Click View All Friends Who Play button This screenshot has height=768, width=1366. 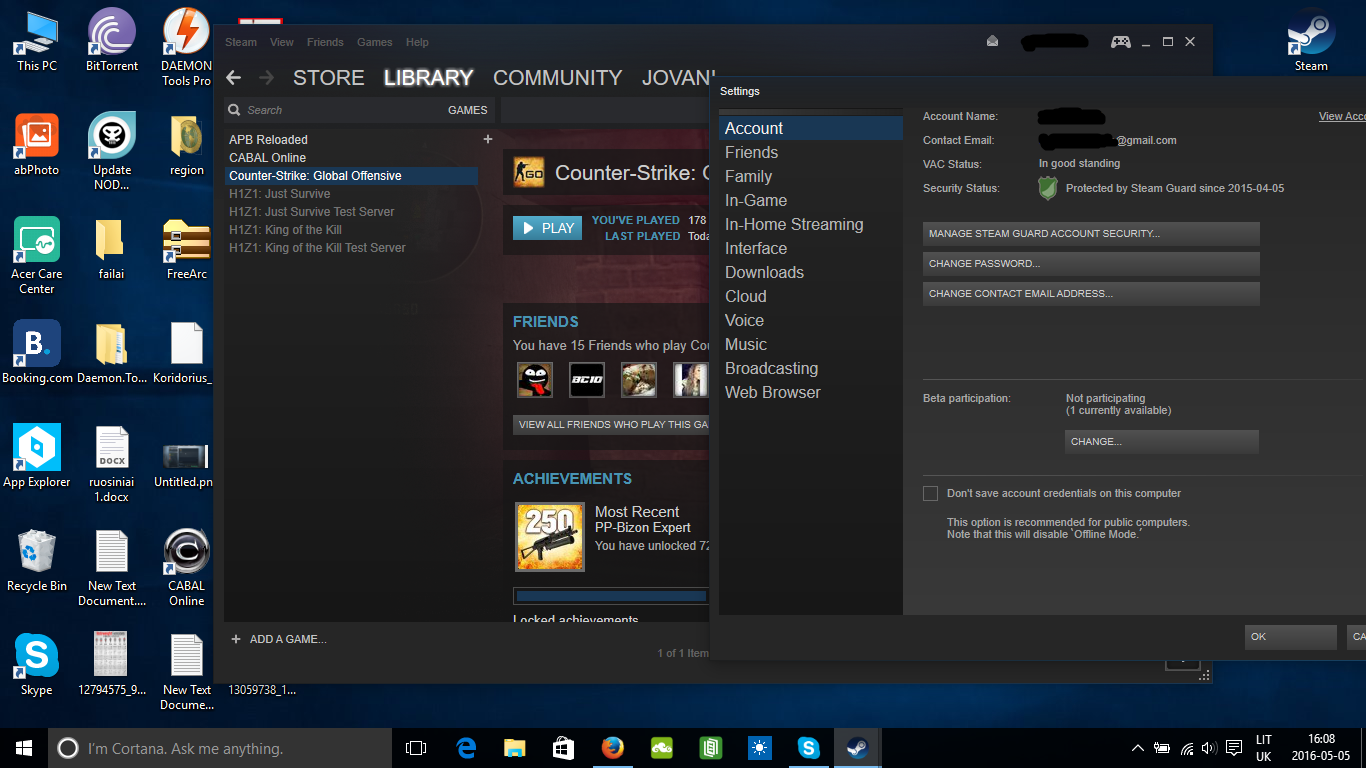tap(611, 425)
